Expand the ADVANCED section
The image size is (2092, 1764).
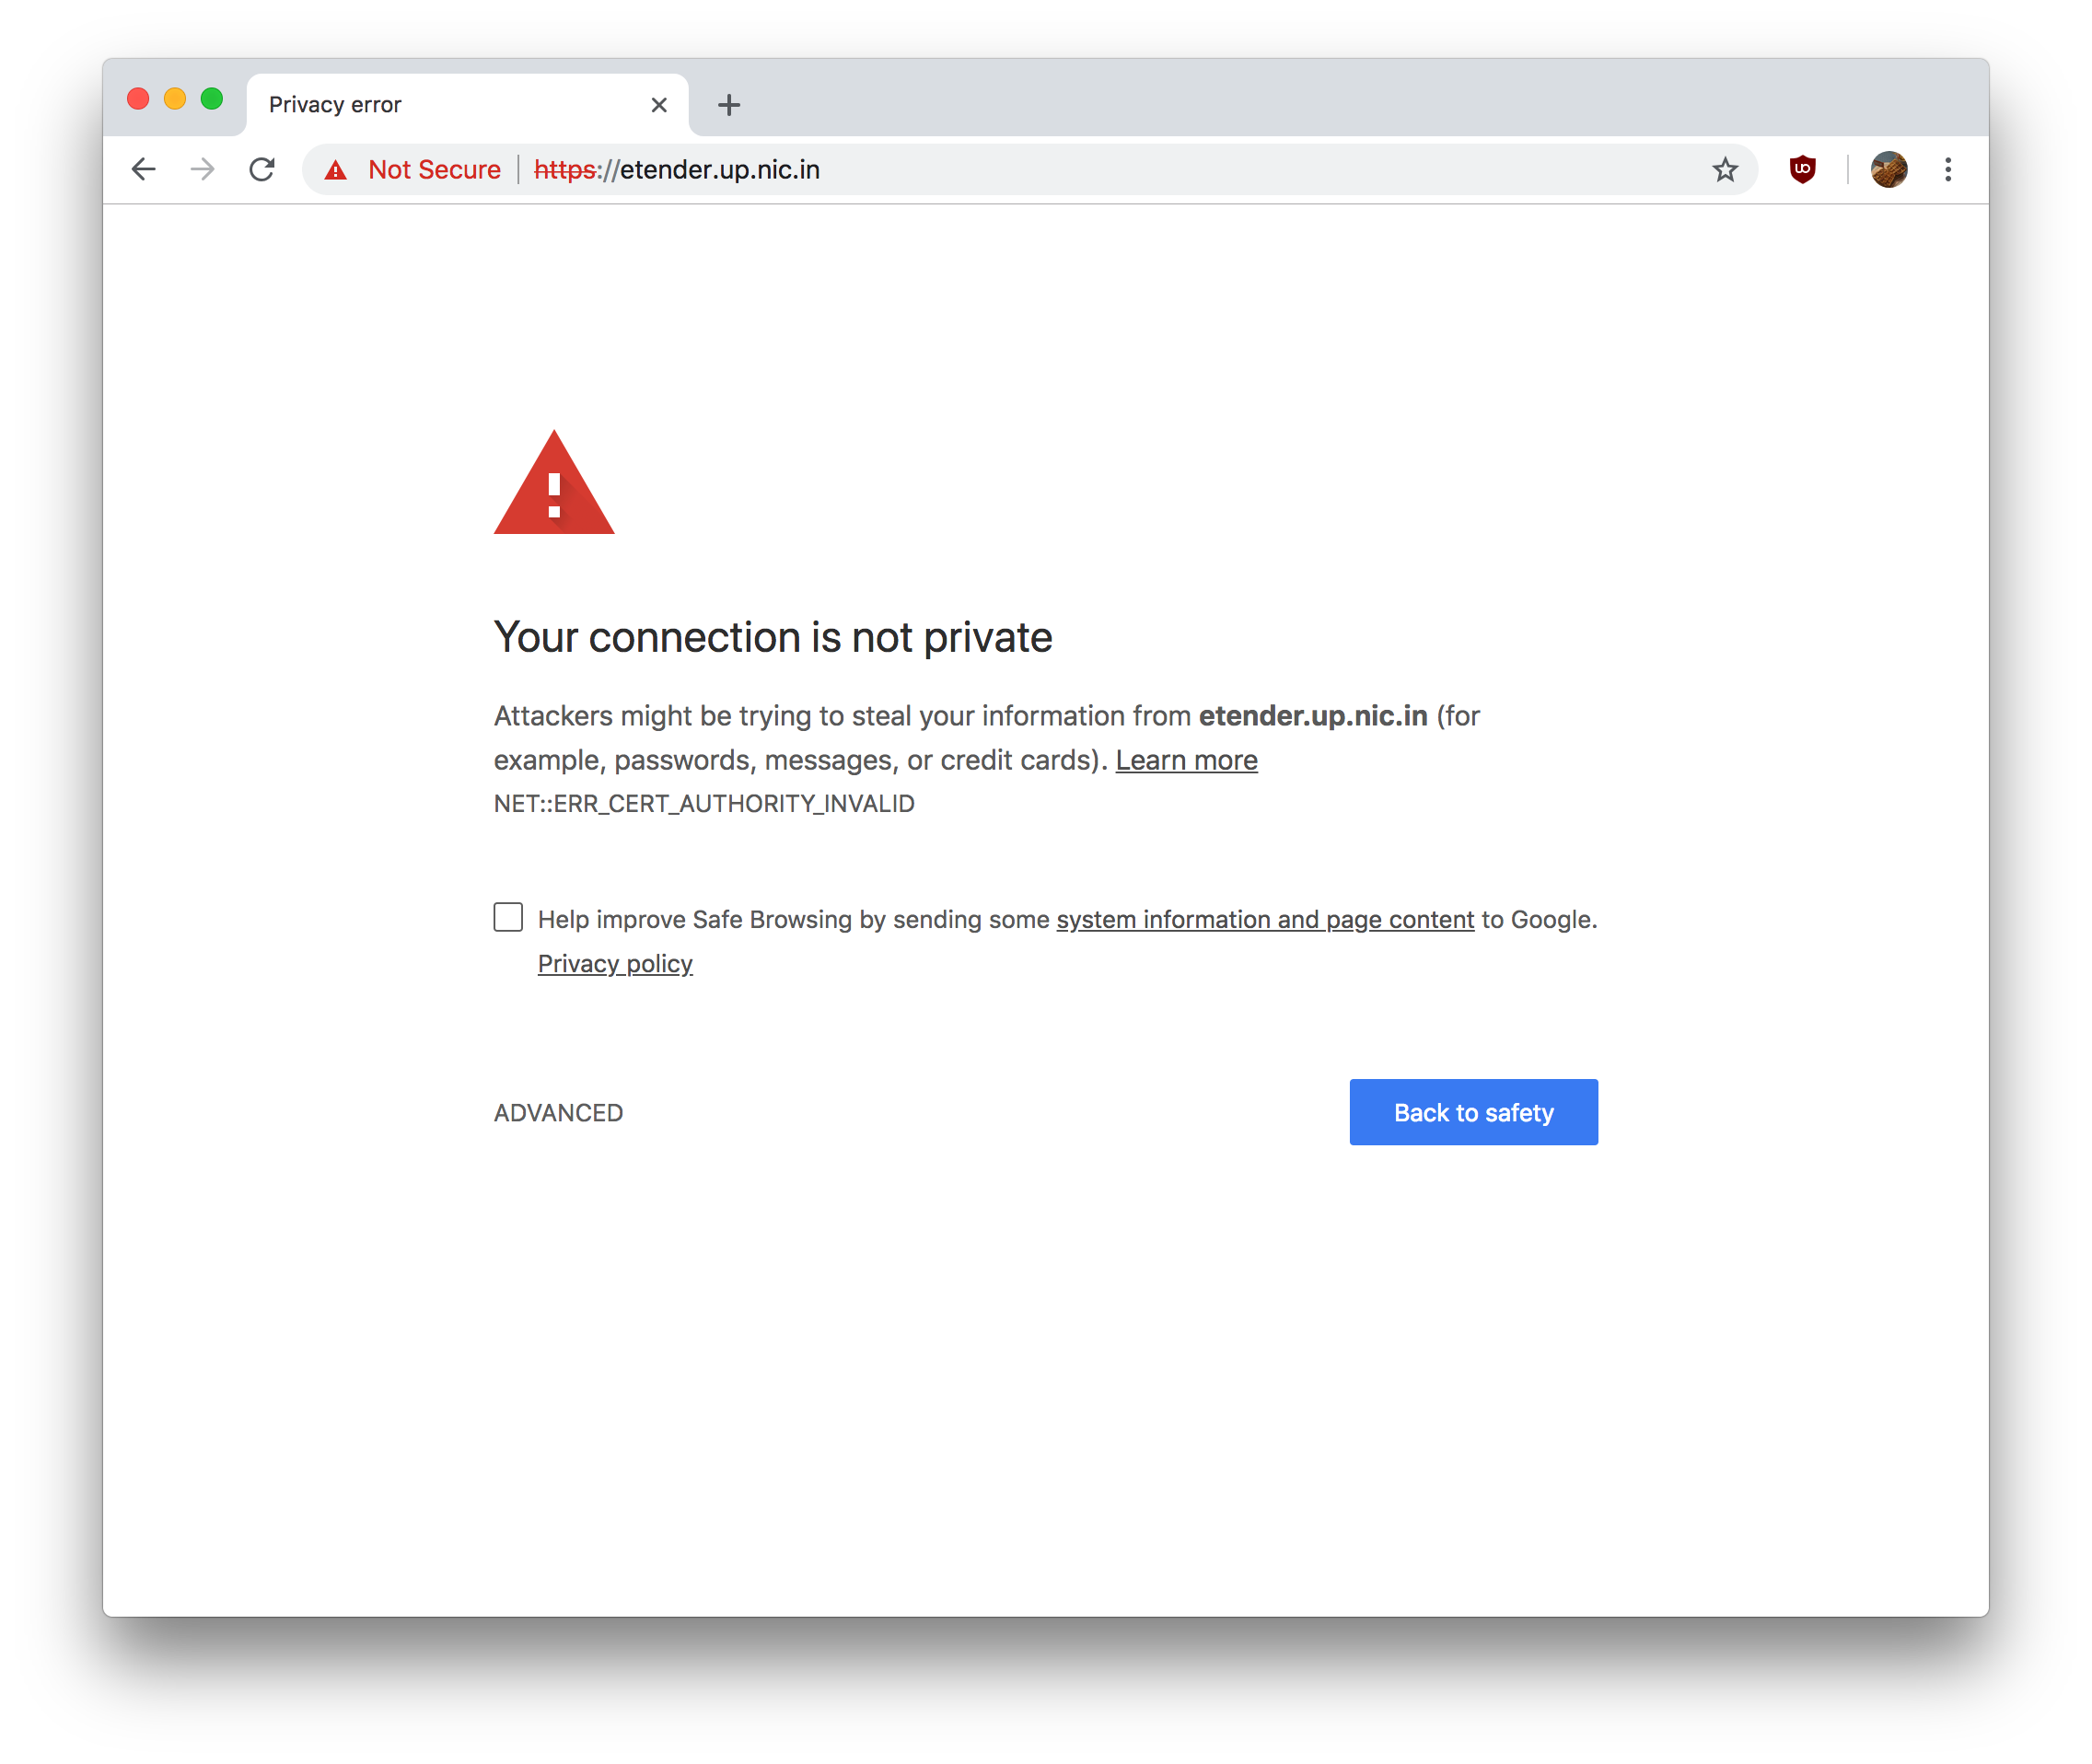point(557,1112)
